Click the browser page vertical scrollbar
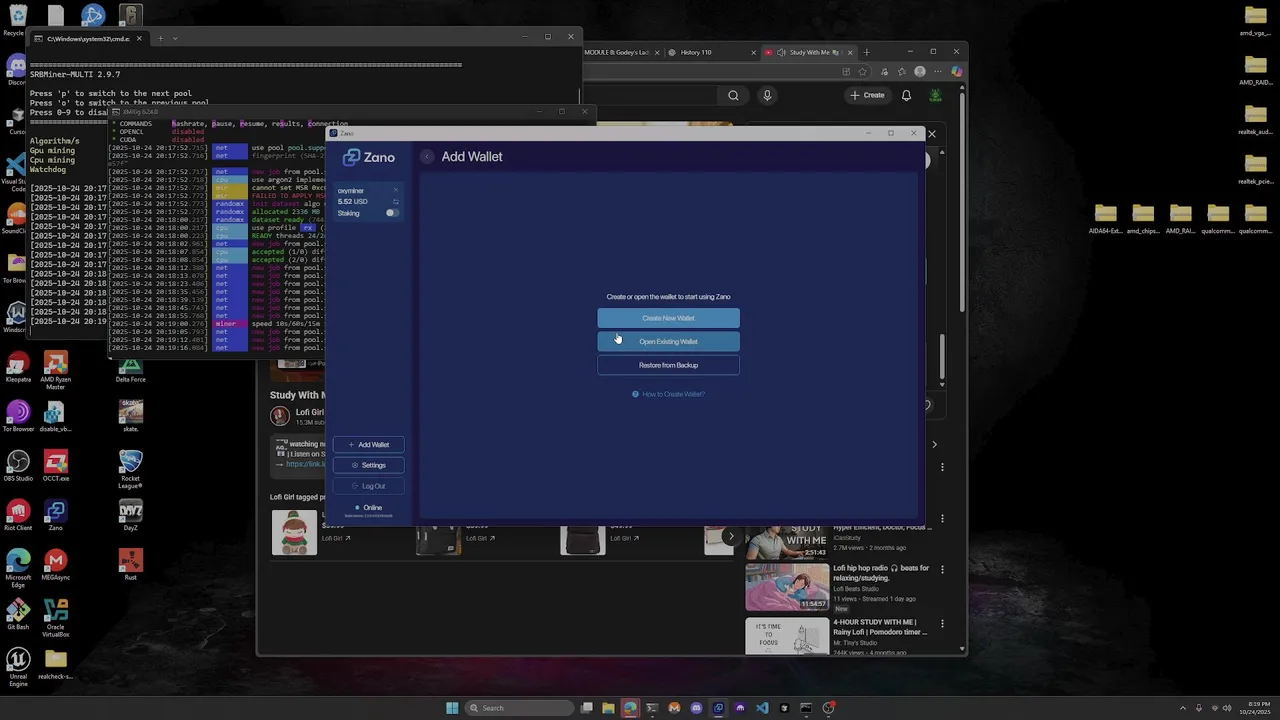The width and height of the screenshot is (1280, 720). (x=962, y=200)
